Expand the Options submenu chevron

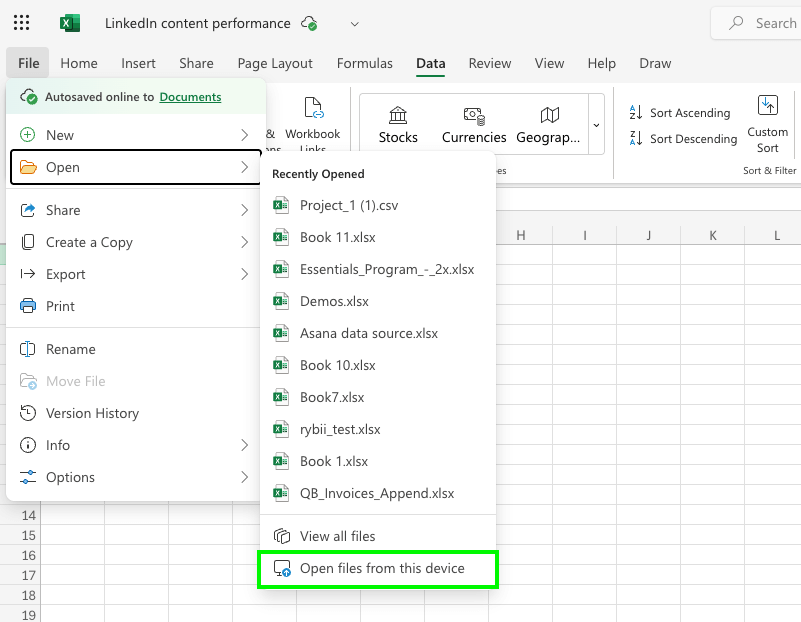tap(245, 477)
